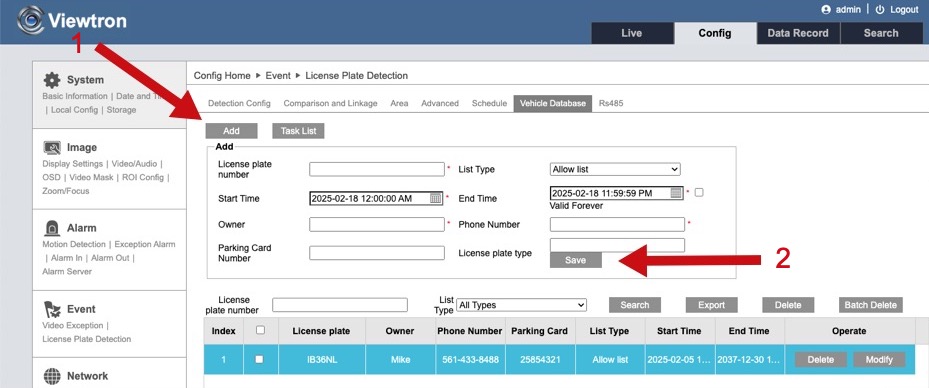
Task: Click the Parking Card Number input field
Action: click(x=377, y=253)
